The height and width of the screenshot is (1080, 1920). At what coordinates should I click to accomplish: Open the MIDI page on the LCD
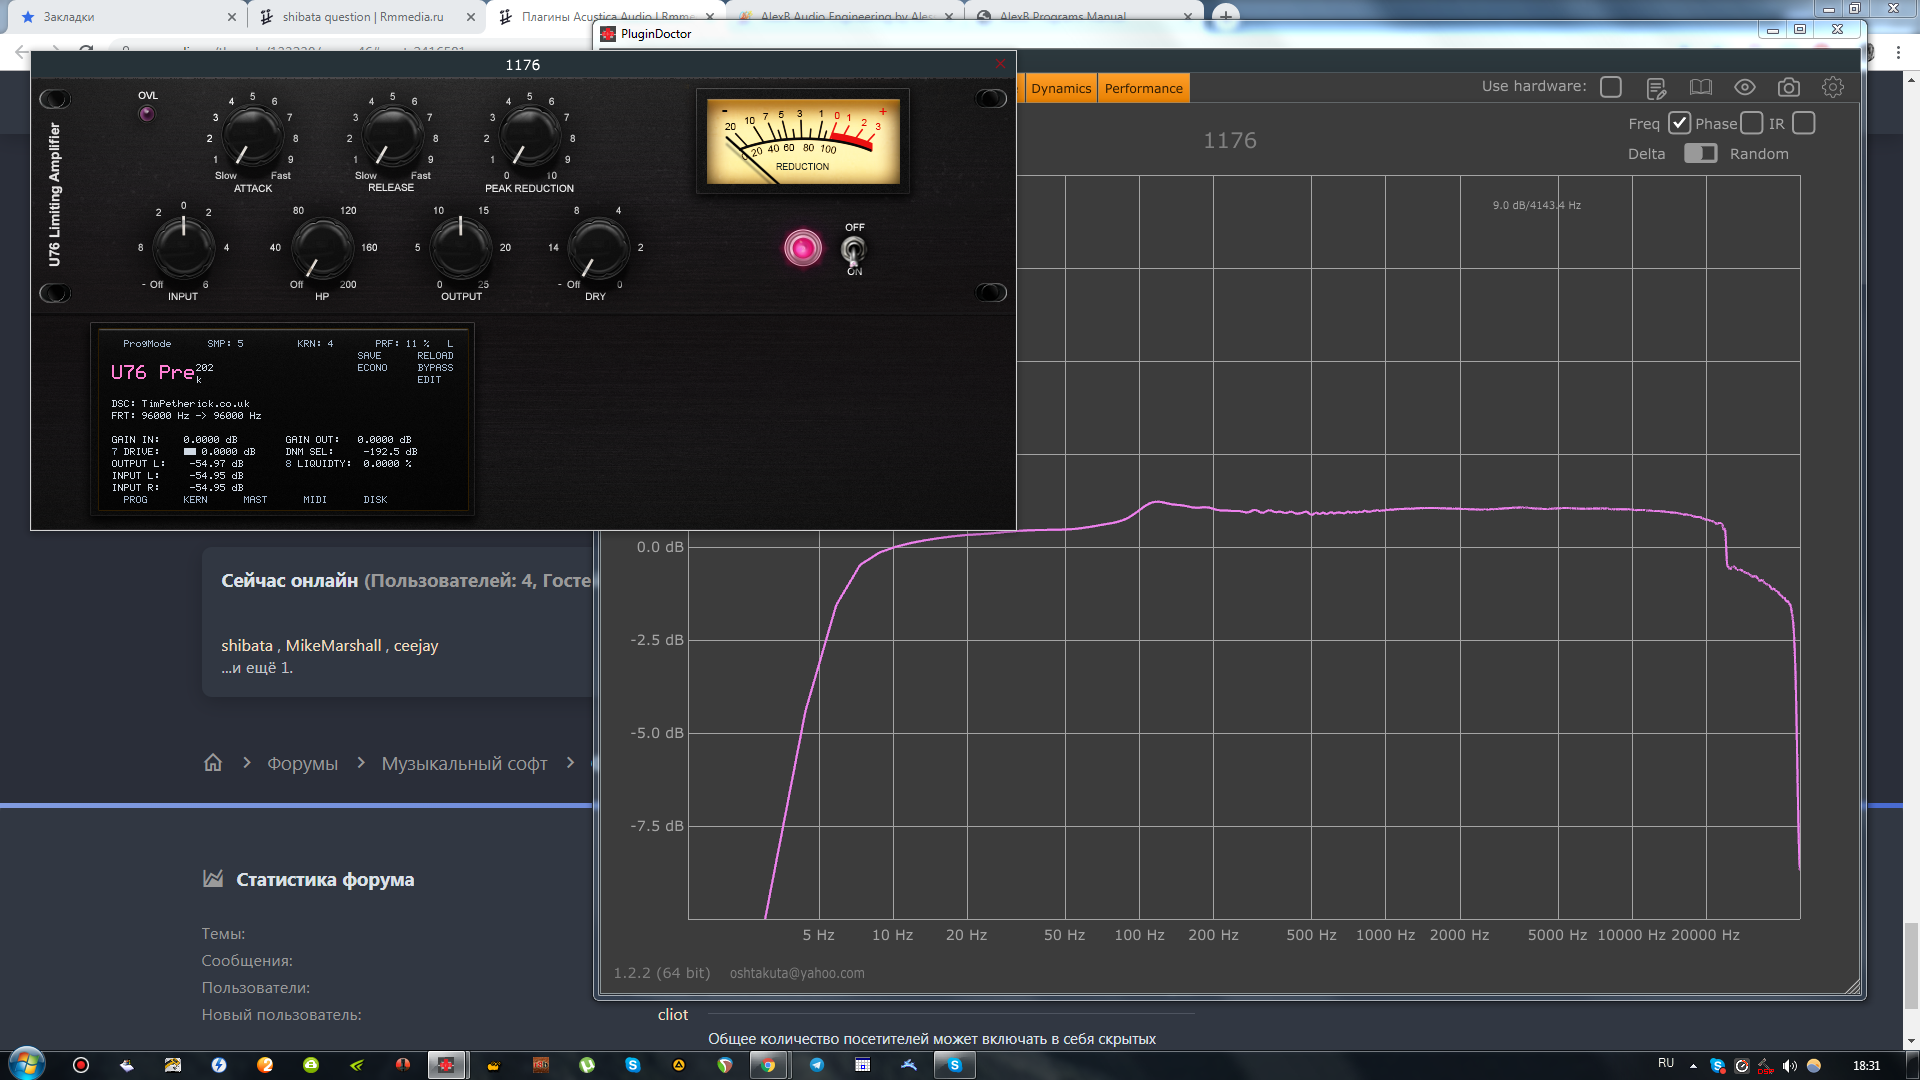(315, 500)
